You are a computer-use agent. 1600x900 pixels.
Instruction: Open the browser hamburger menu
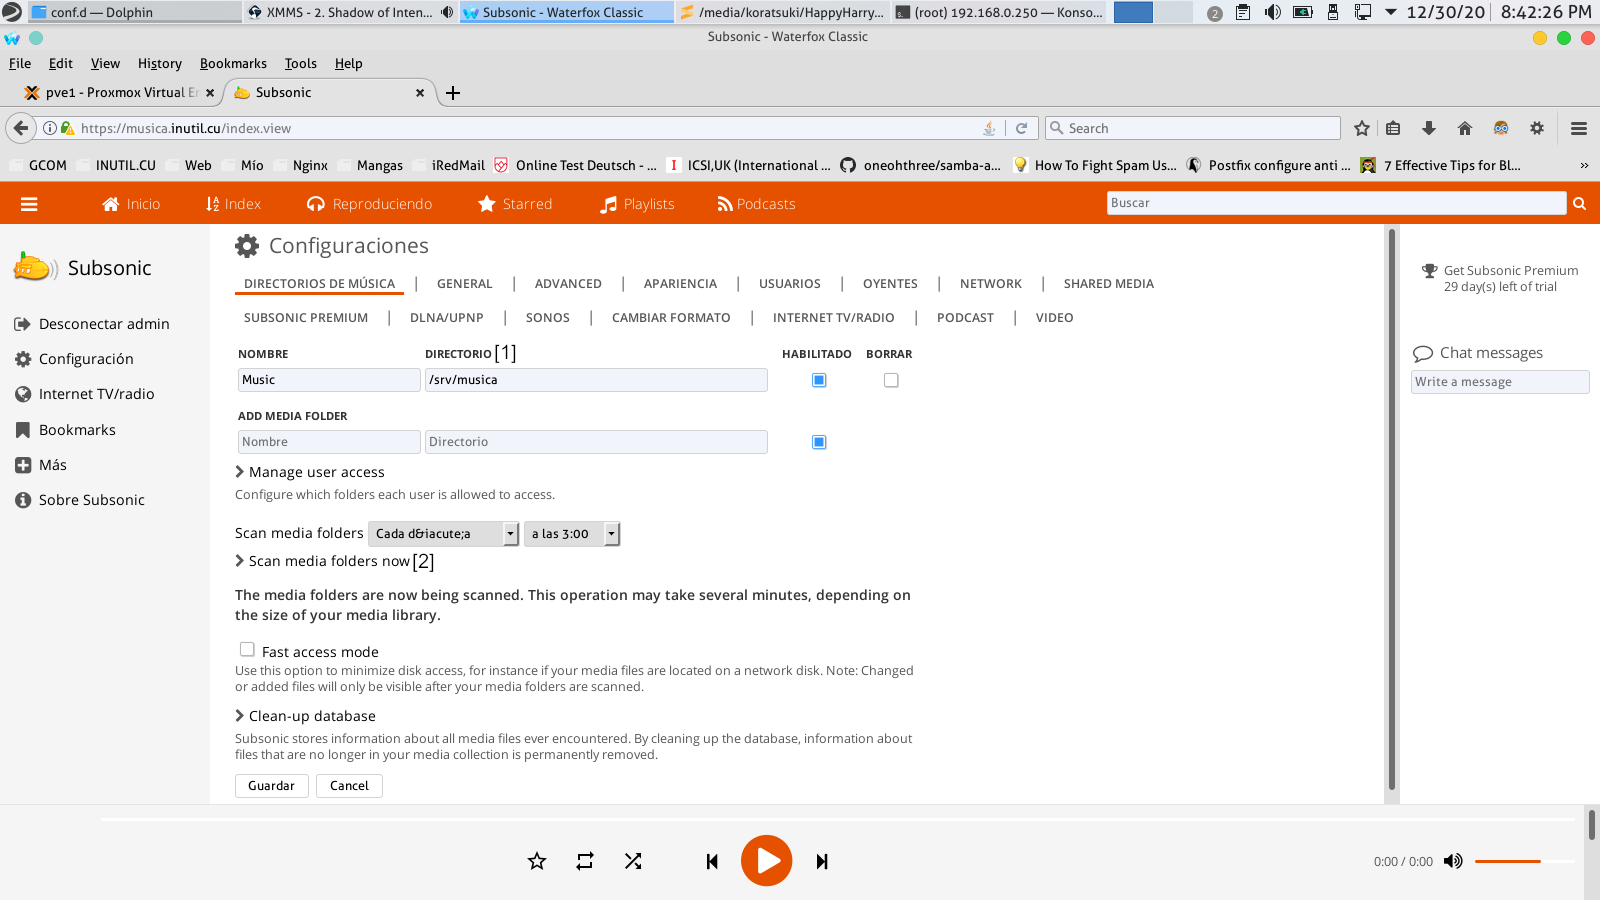(x=1579, y=128)
